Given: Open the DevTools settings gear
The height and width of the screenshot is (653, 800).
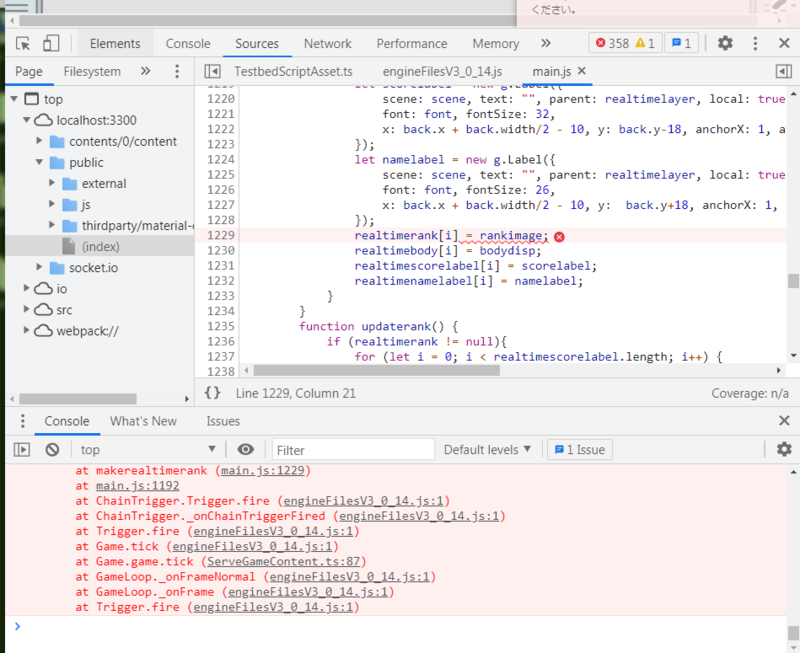Looking at the screenshot, I should (x=725, y=43).
